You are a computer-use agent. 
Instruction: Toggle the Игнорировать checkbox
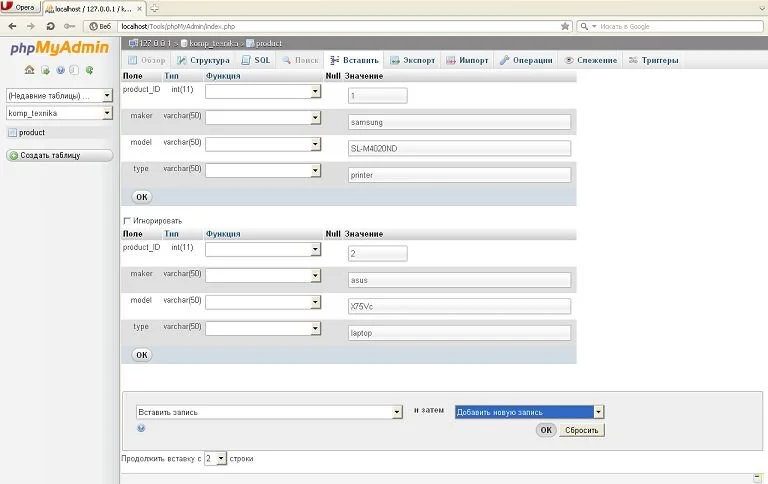click(x=127, y=220)
